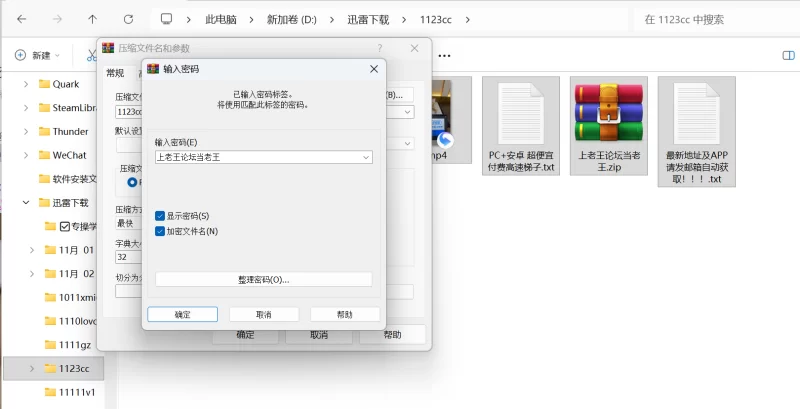The width and height of the screenshot is (800, 409).
Task: Select 11111v1 folder in sidebar
Action: pyautogui.click(x=70, y=392)
